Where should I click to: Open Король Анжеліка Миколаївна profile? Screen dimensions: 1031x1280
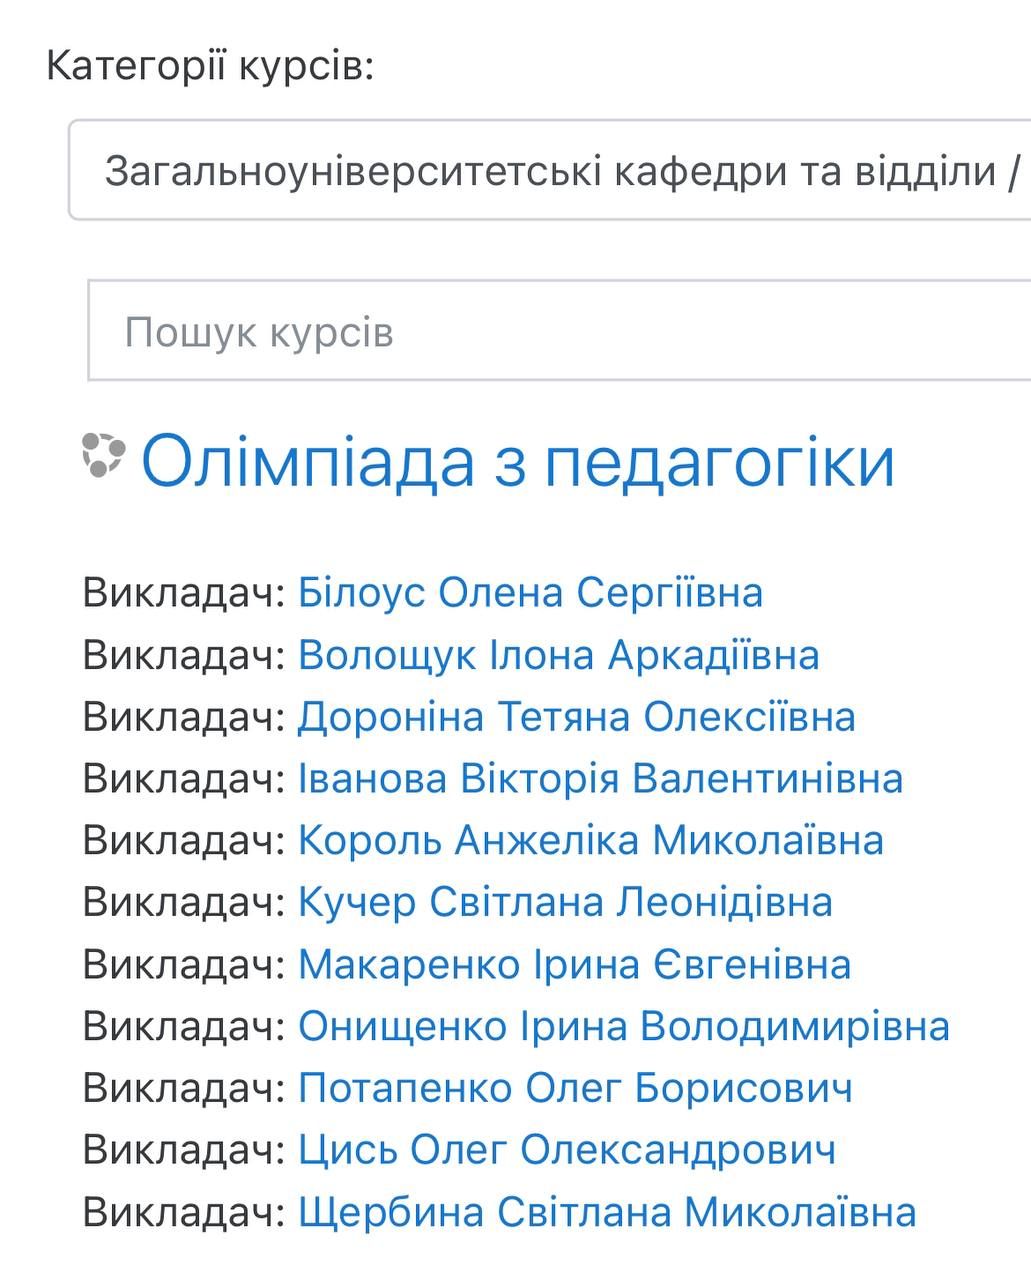coord(590,841)
